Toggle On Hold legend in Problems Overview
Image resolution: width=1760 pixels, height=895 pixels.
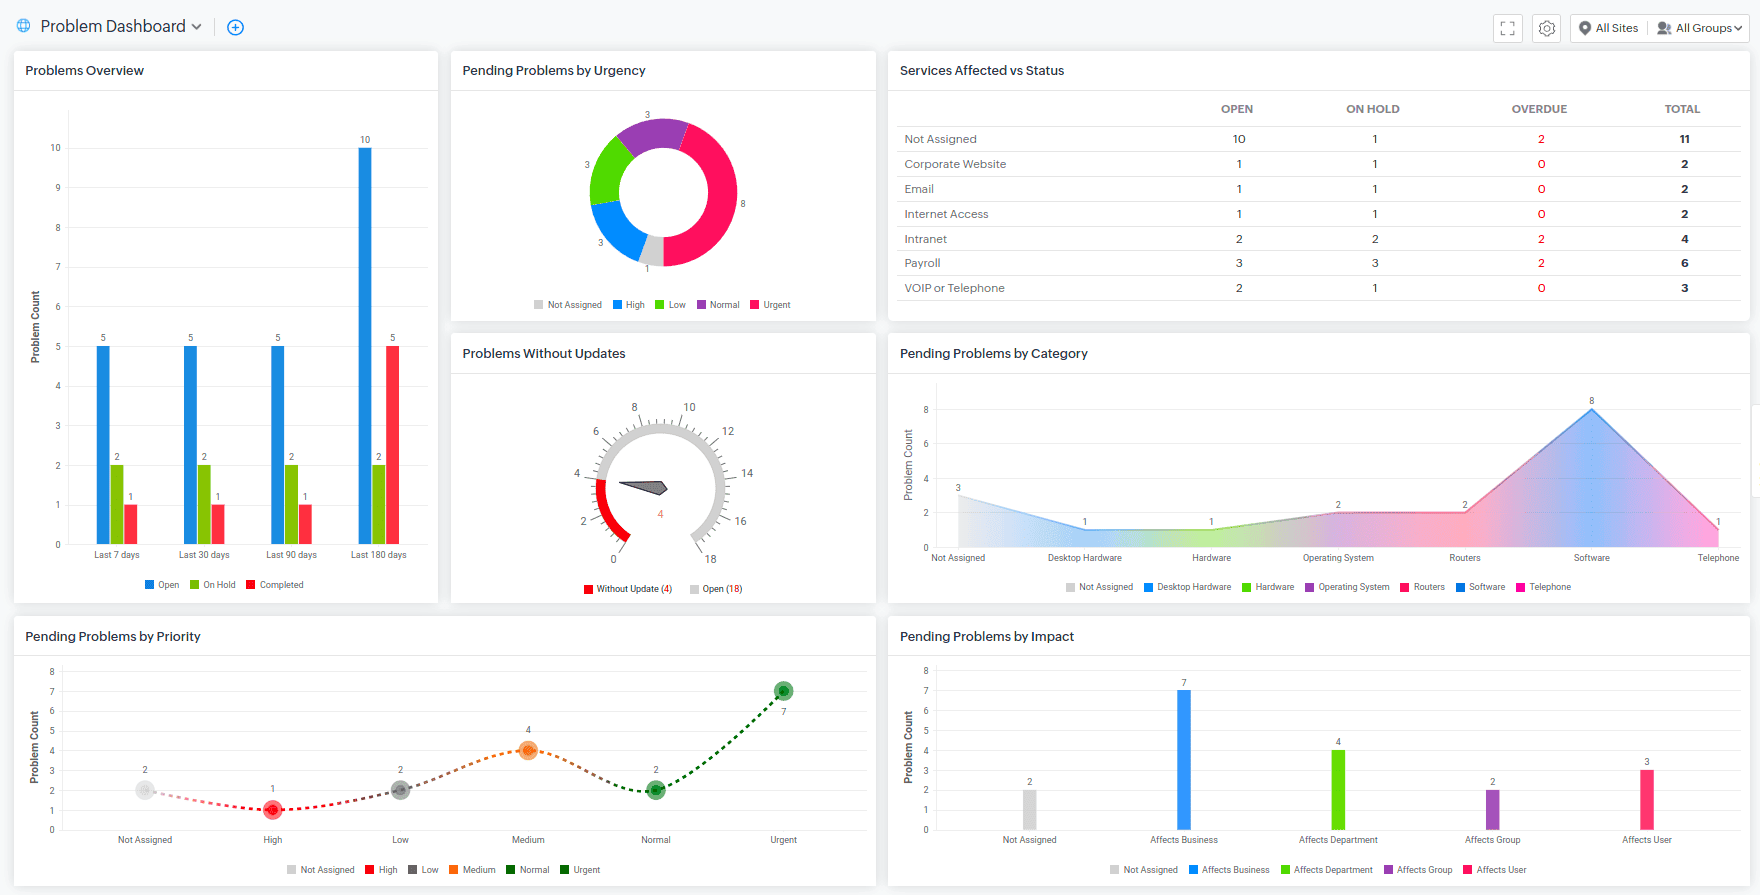[213, 585]
